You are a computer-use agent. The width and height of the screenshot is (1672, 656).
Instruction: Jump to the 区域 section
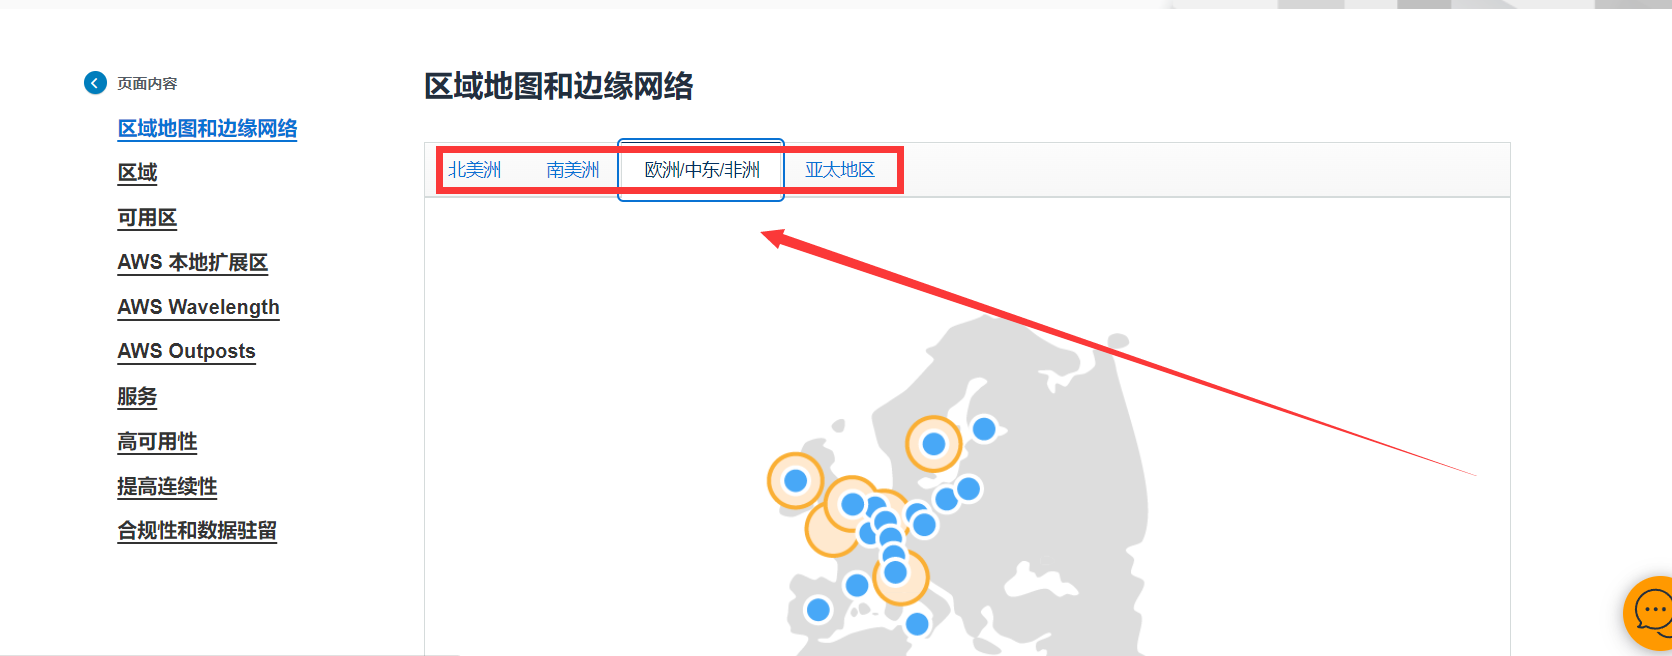137,173
